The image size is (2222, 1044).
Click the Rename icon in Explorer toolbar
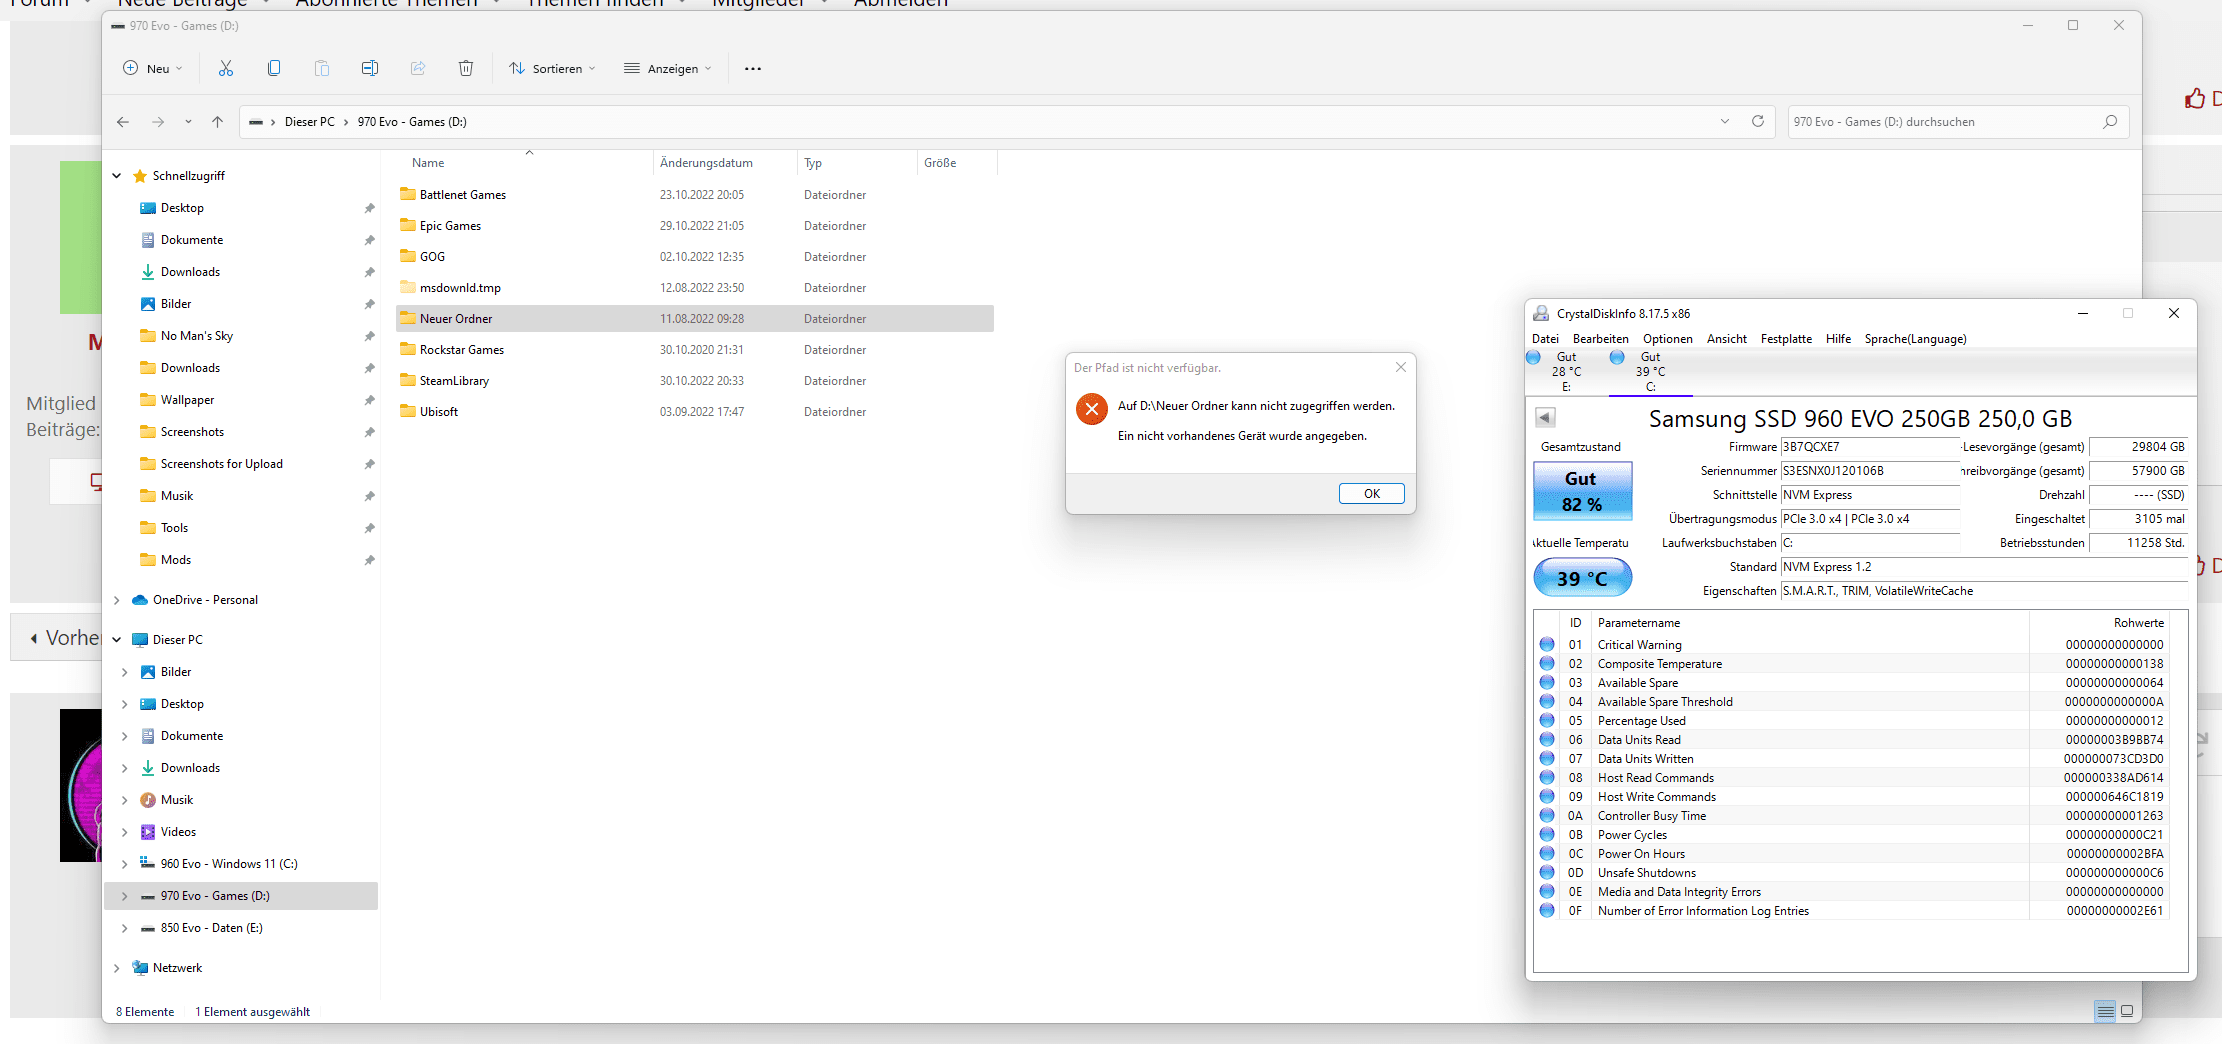370,68
